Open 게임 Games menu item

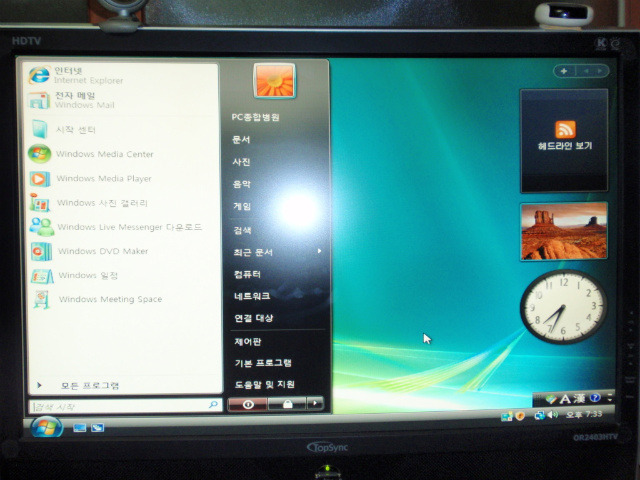pos(242,207)
